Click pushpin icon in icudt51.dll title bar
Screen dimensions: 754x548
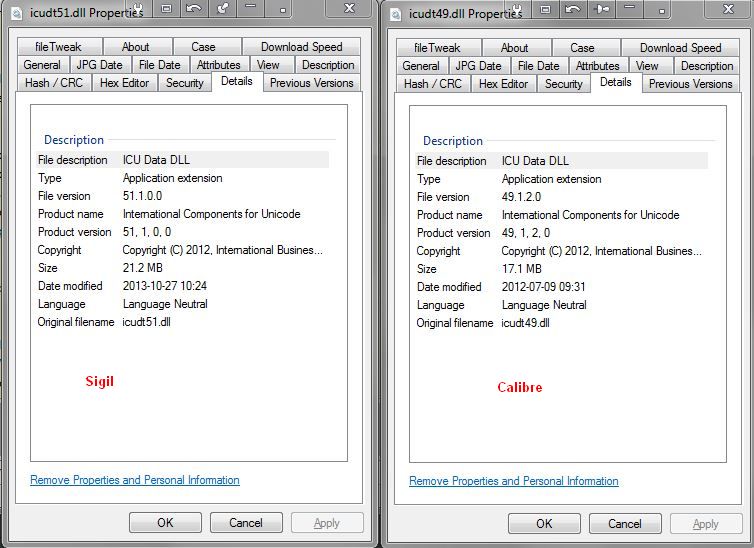point(223,8)
